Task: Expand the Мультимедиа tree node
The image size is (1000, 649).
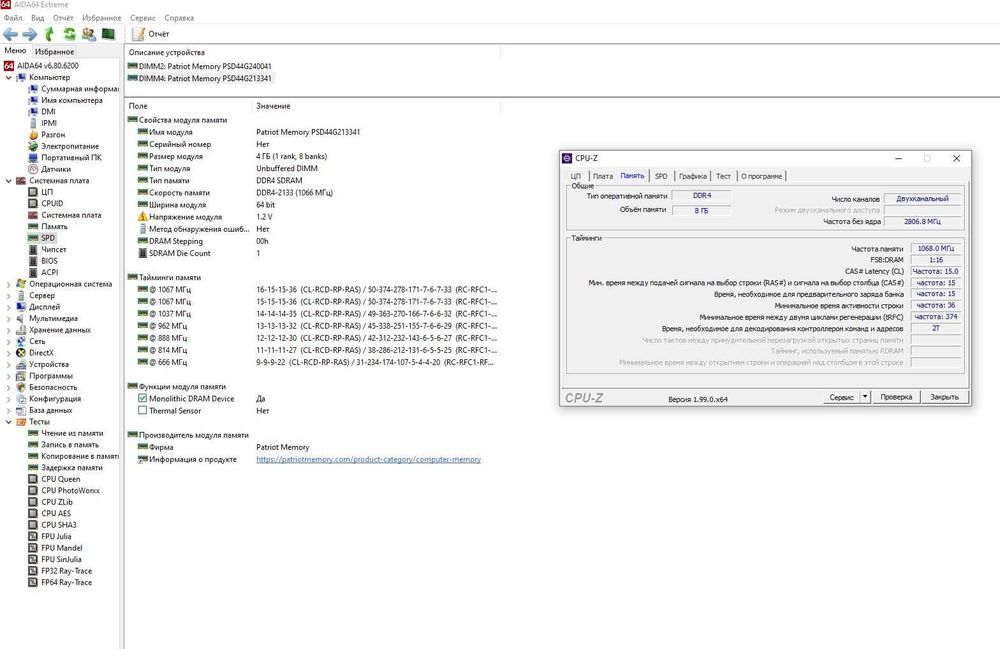Action: pos(8,318)
